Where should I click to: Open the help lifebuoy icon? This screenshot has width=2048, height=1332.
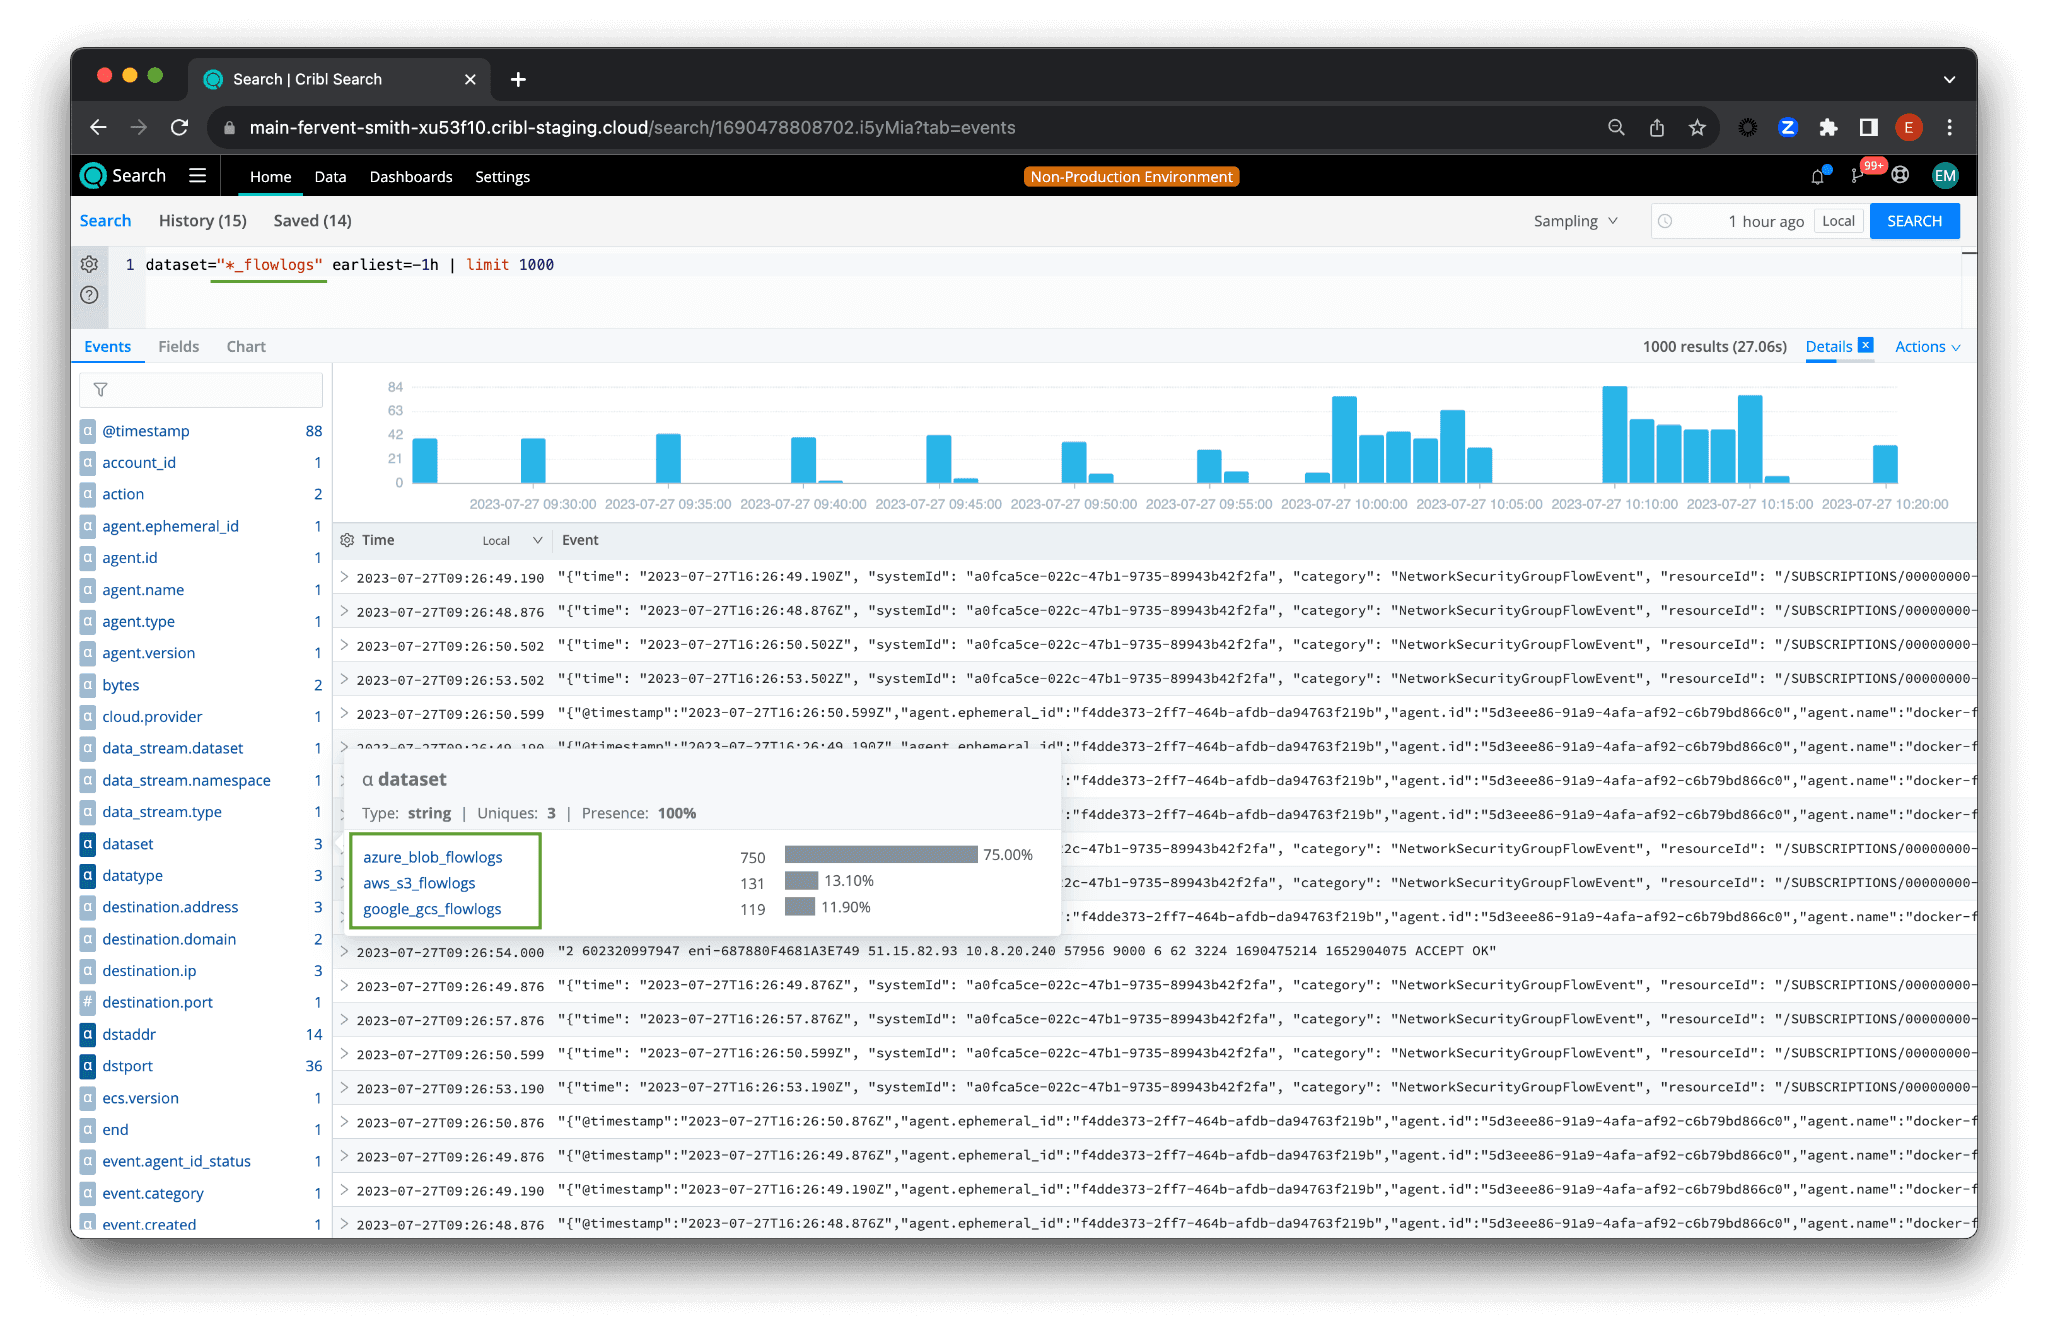tap(1900, 176)
